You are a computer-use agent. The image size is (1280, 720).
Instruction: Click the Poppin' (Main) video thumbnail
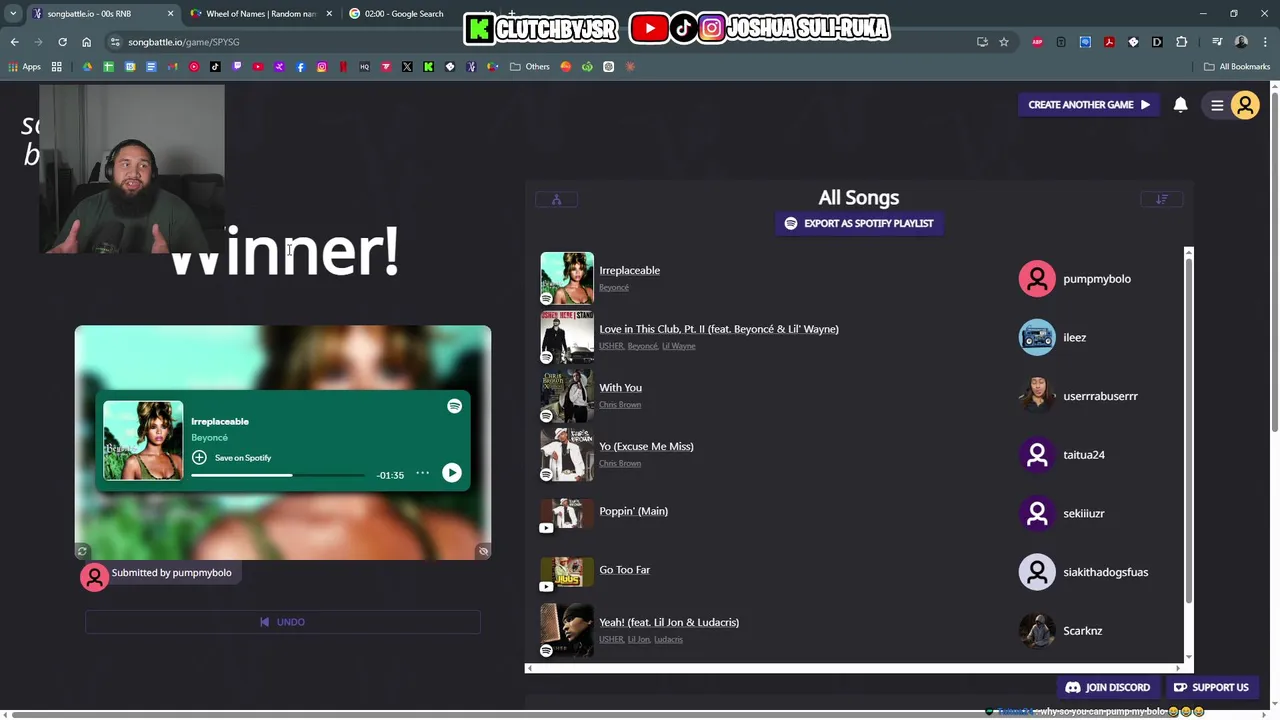567,514
